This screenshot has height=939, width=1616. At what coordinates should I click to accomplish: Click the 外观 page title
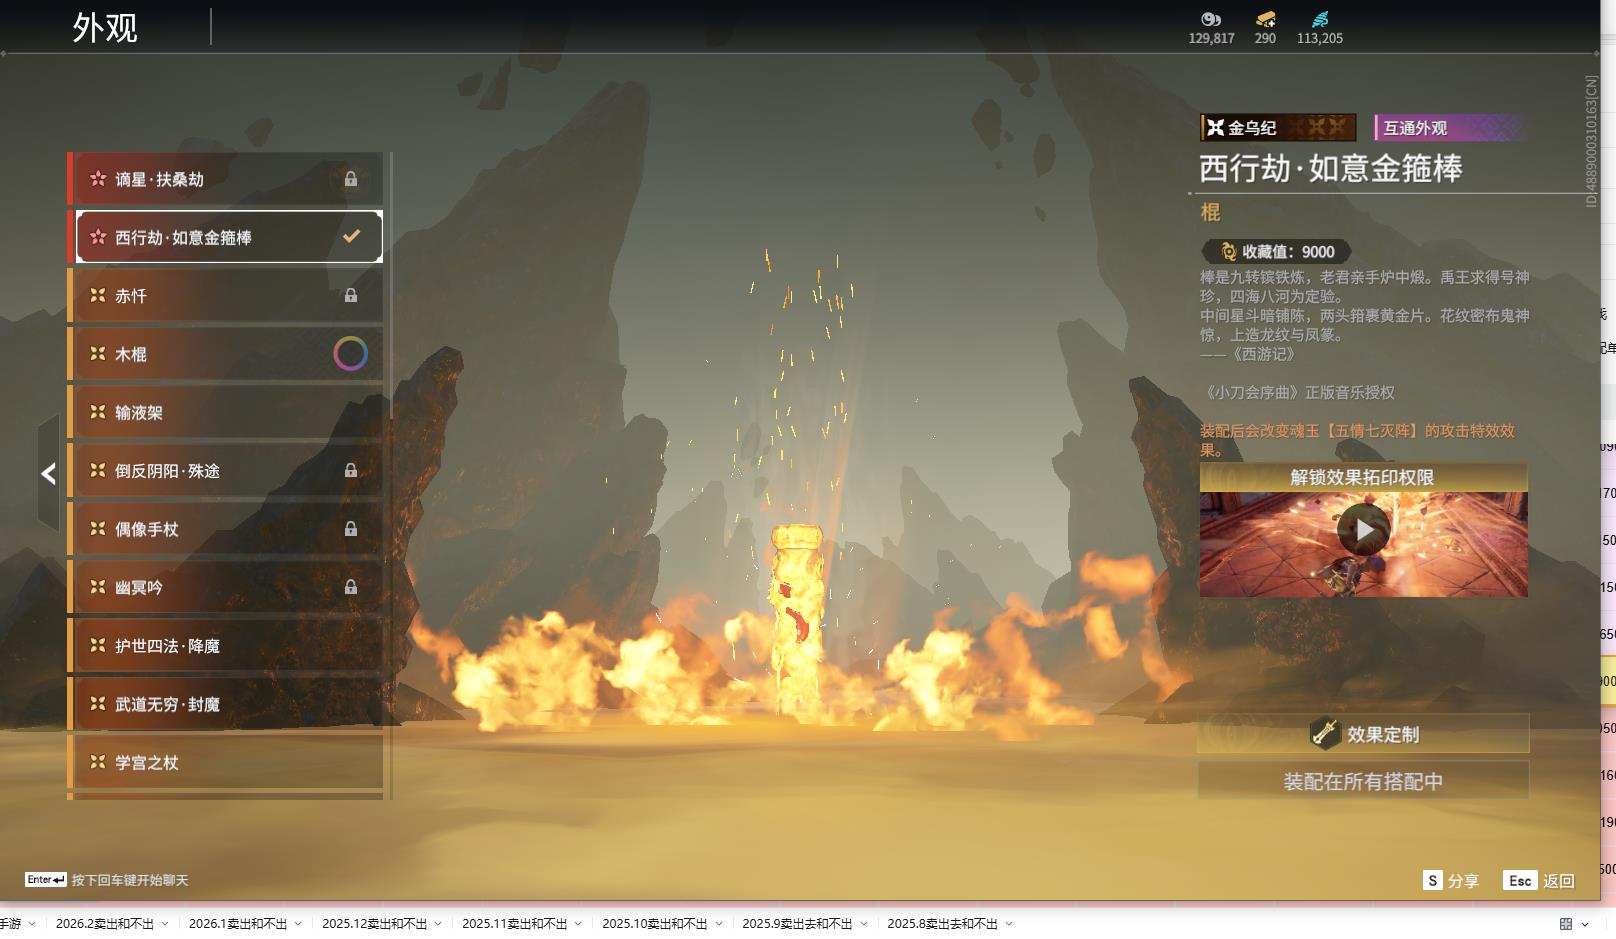(x=105, y=27)
